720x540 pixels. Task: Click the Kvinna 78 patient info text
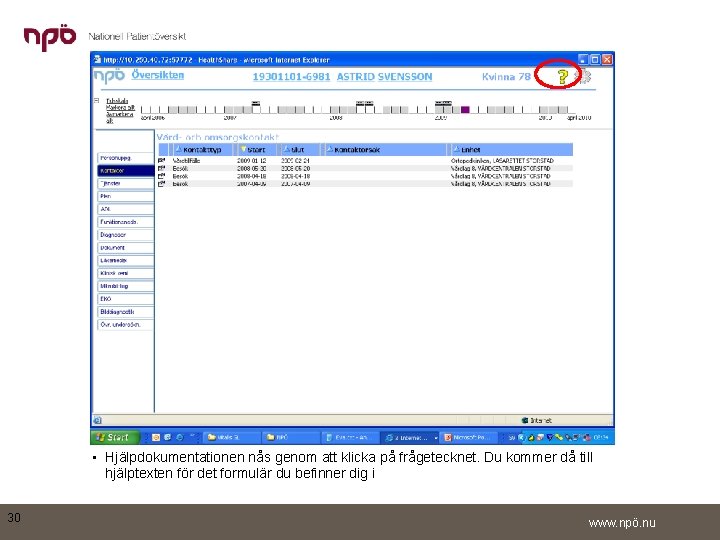506,77
